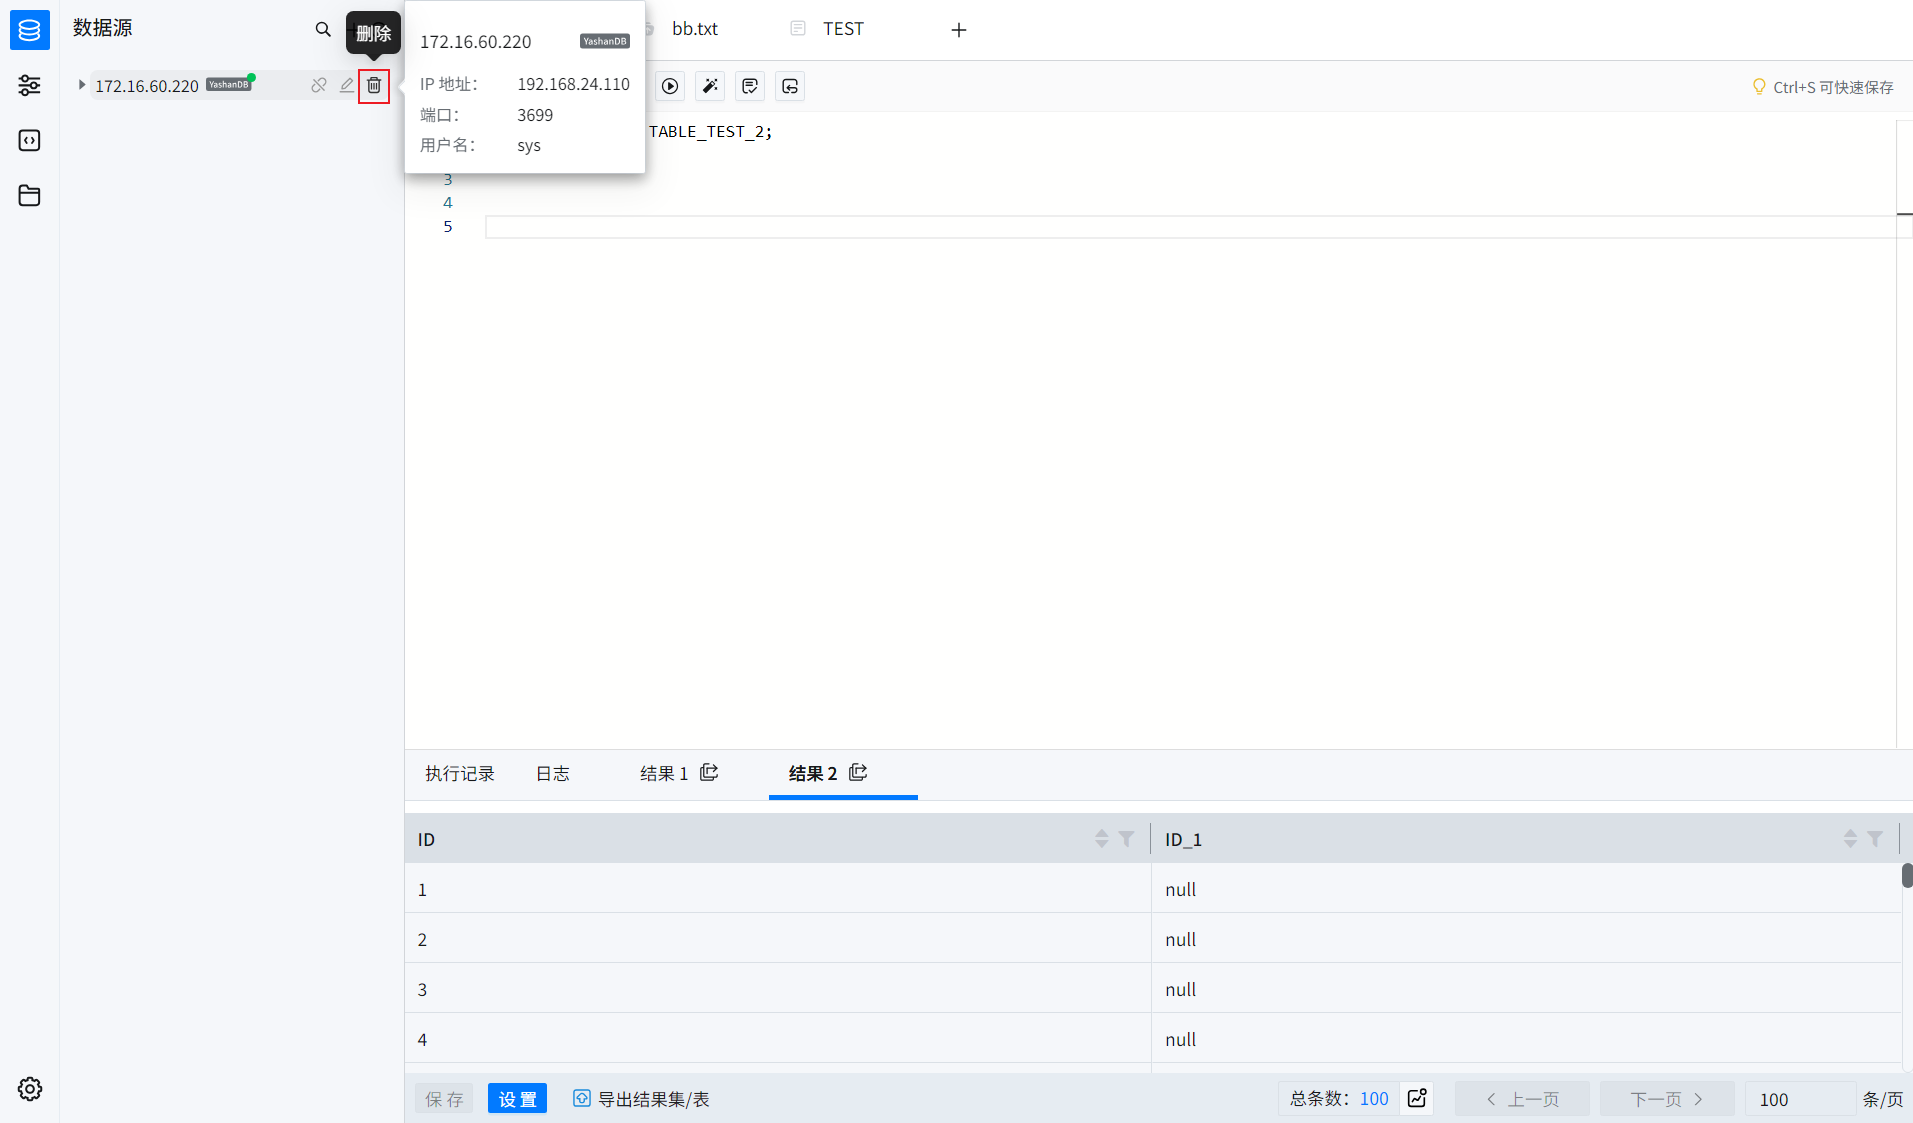The width and height of the screenshot is (1913, 1123).
Task: Format SQL with magic wand icon
Action: (710, 87)
